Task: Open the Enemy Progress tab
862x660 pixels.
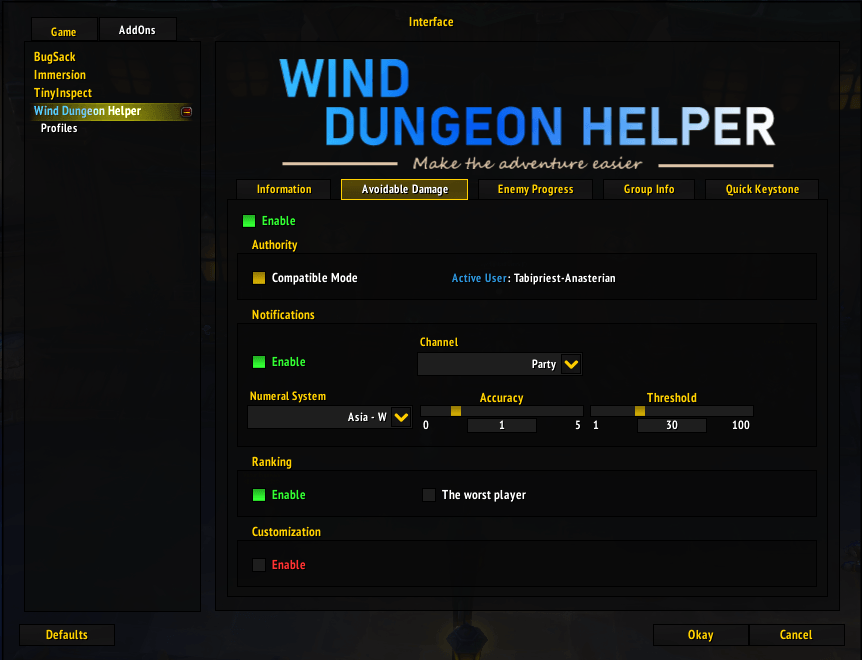Action: pos(535,190)
